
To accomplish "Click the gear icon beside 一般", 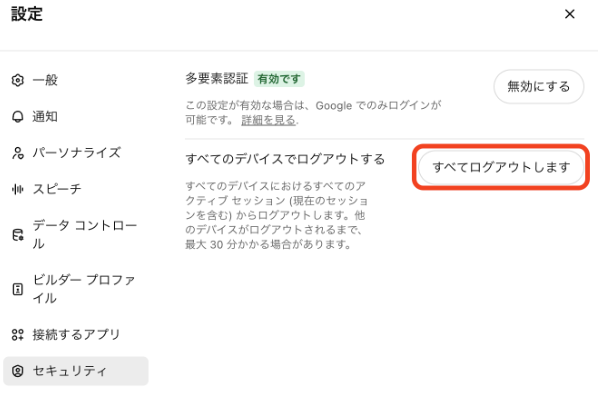I will point(18,80).
